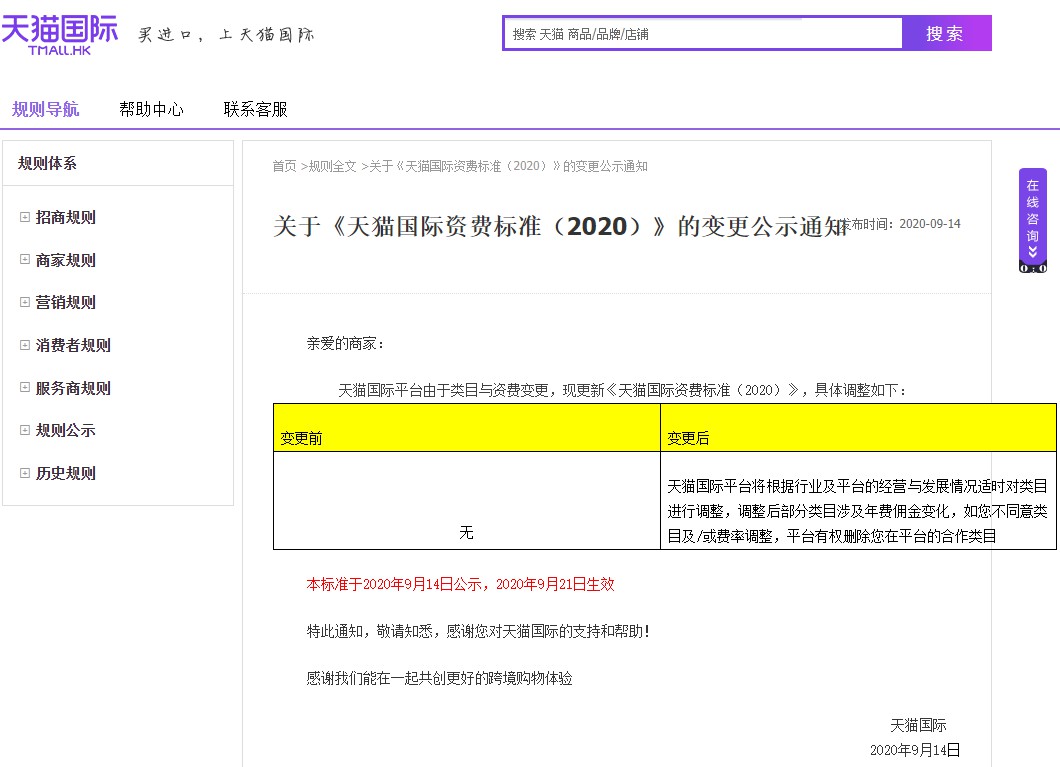The image size is (1060, 767).
Task: Select 招商规则 in the sidebar
Action: pyautogui.click(x=66, y=217)
